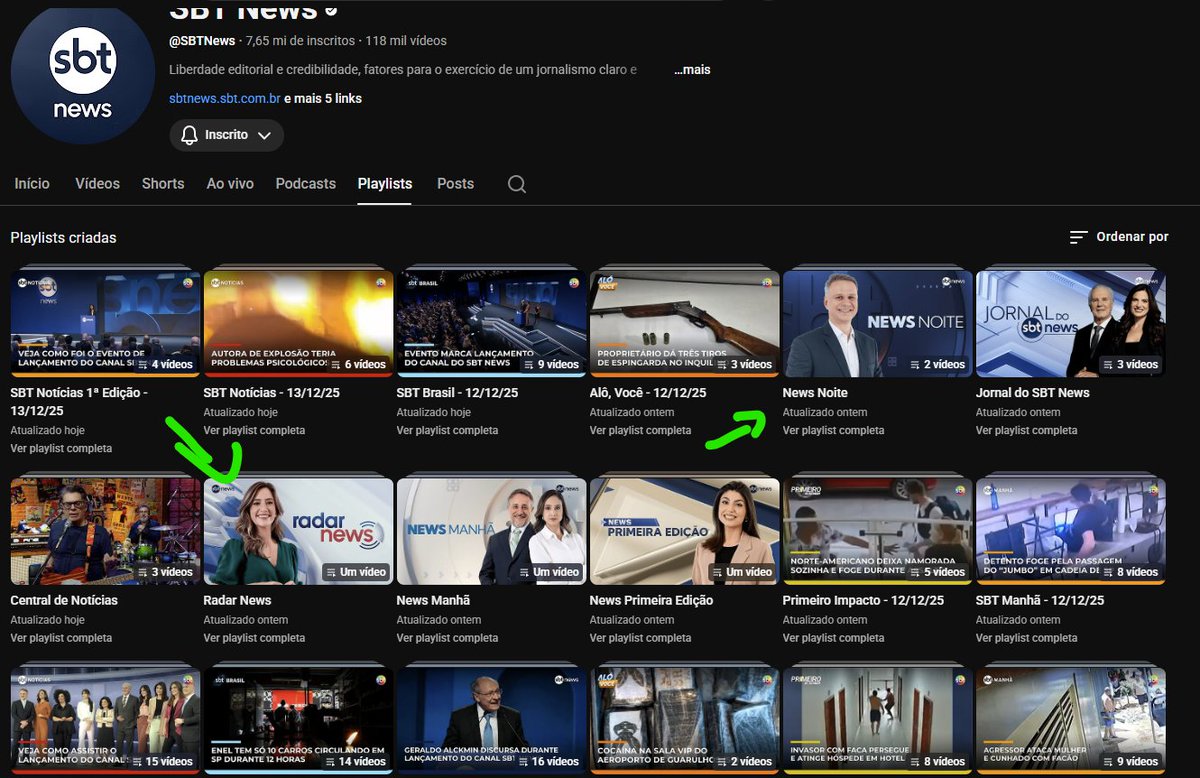The height and width of the screenshot is (778, 1200).
Task: Open the '16 vídeos' Geraldo Alckmin thumbnail
Action: pos(491,722)
